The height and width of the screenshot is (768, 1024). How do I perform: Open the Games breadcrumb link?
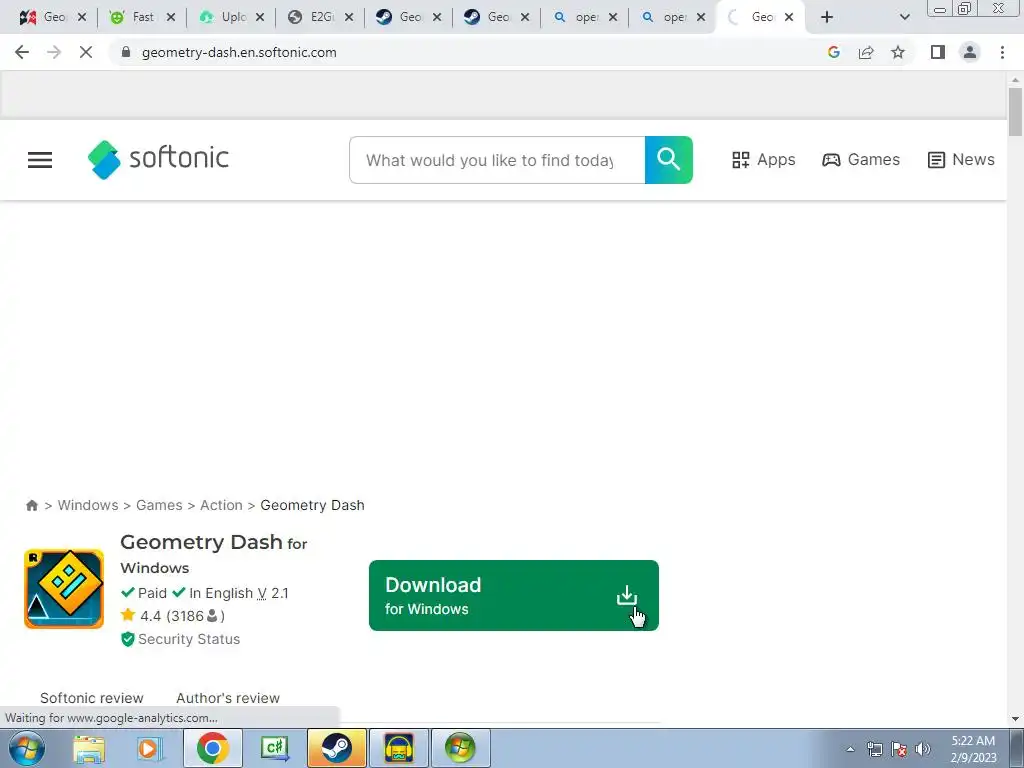click(x=159, y=505)
